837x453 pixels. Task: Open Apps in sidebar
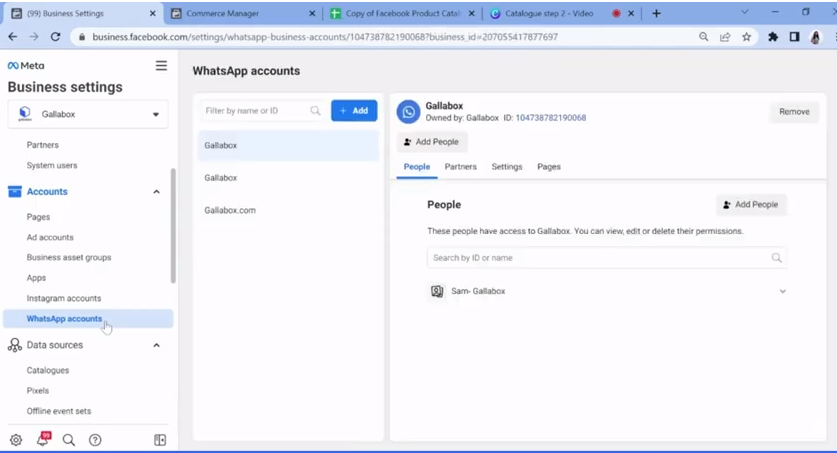coord(36,278)
